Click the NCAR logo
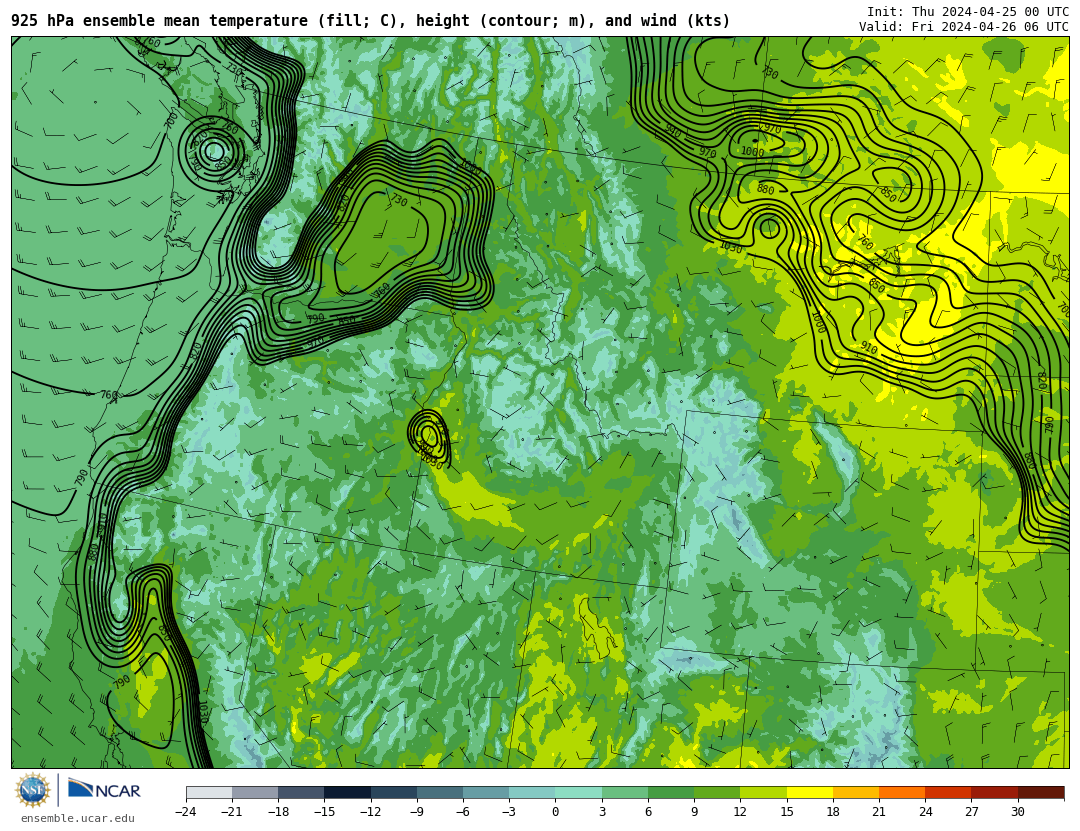The width and height of the screenshot is (1080, 831). [x=104, y=789]
